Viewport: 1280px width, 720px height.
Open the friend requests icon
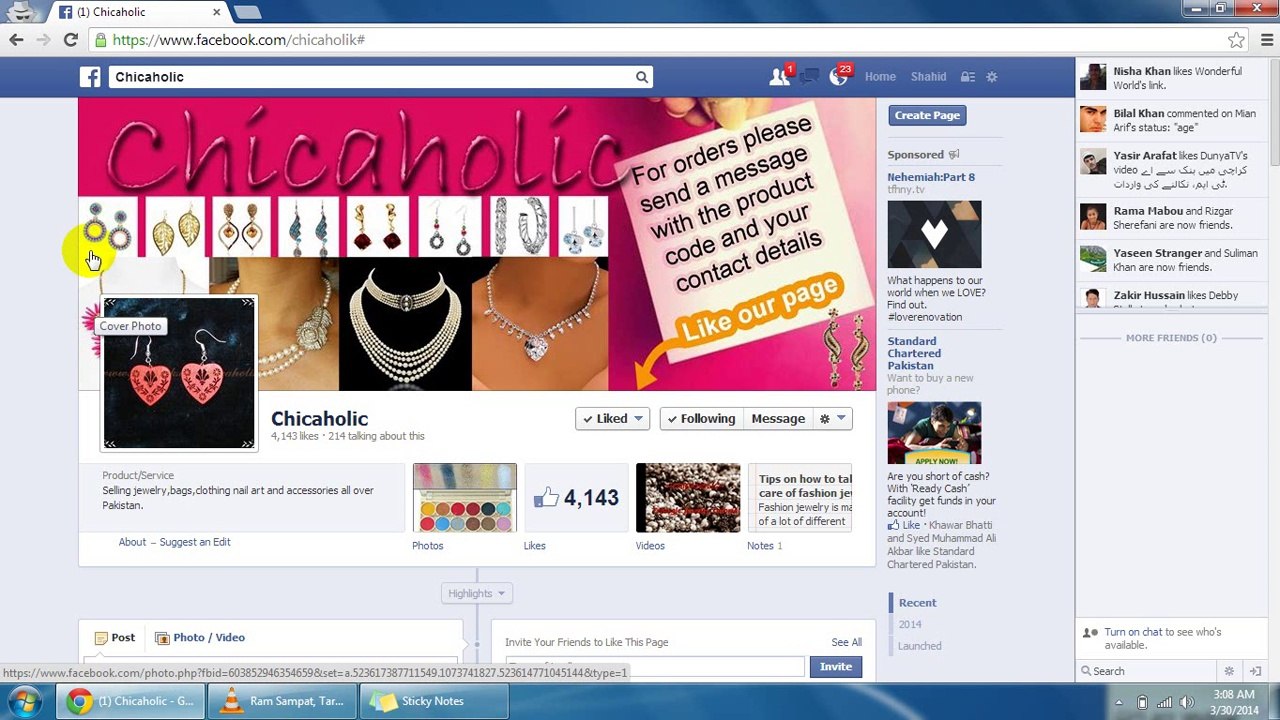click(778, 77)
